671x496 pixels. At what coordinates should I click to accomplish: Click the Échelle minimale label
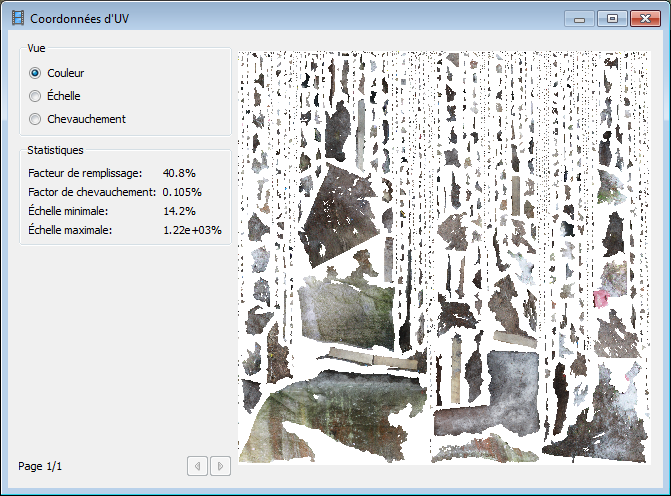(x=68, y=211)
